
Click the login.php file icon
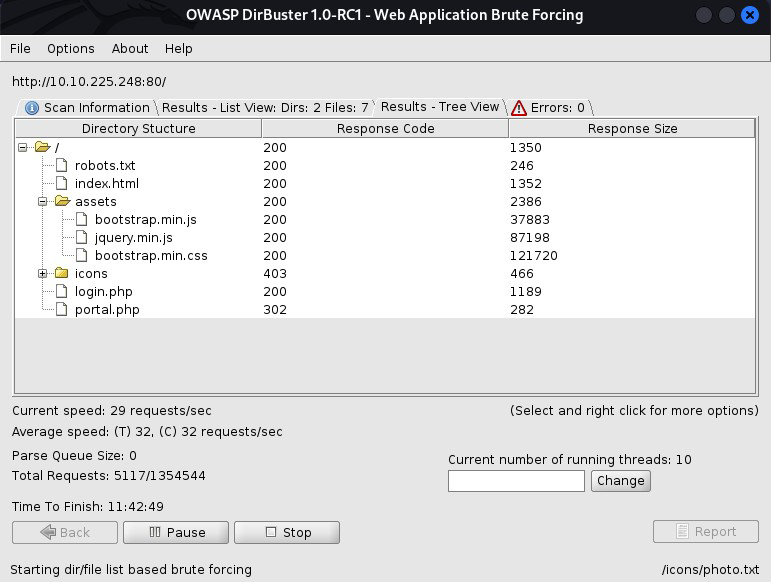(62, 292)
